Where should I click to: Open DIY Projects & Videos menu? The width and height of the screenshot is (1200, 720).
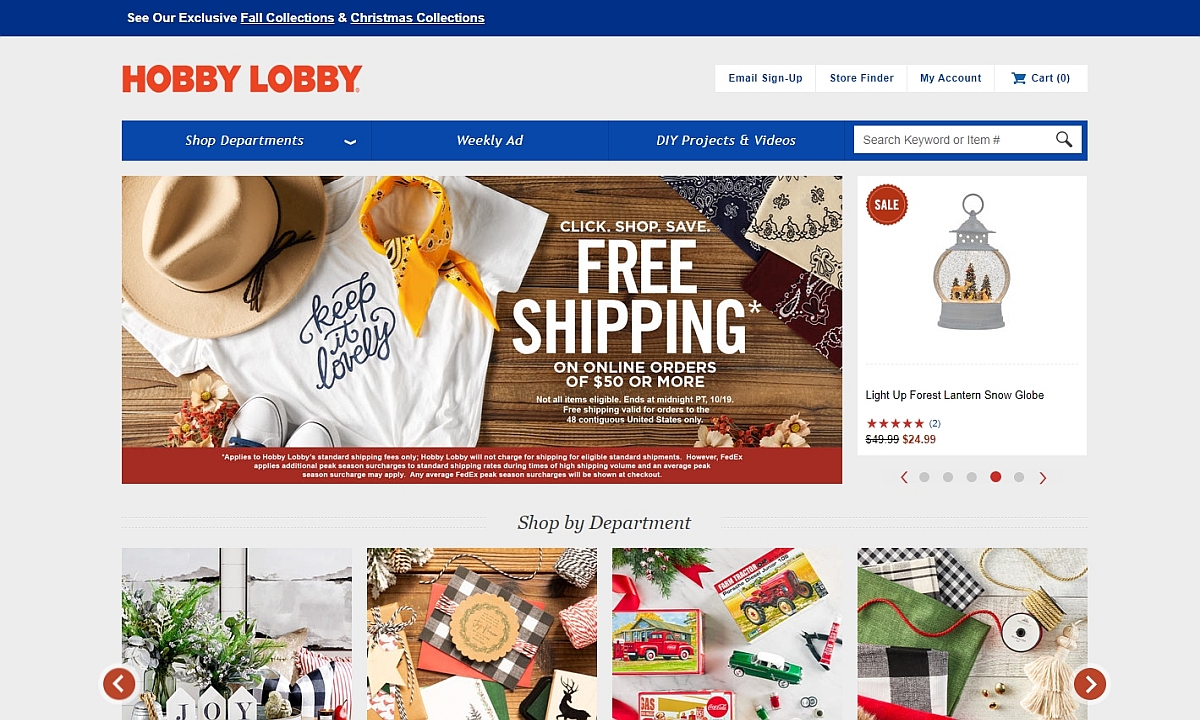pos(726,141)
